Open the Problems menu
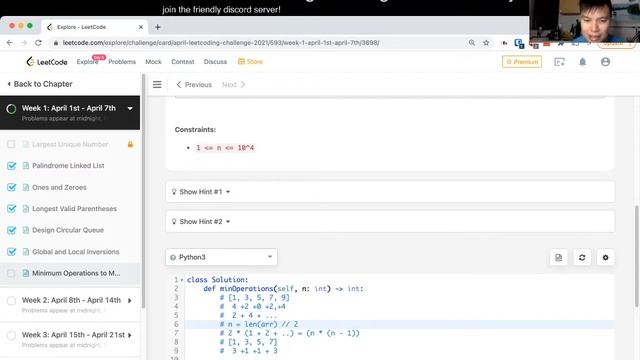The image size is (640, 360). coord(122,62)
